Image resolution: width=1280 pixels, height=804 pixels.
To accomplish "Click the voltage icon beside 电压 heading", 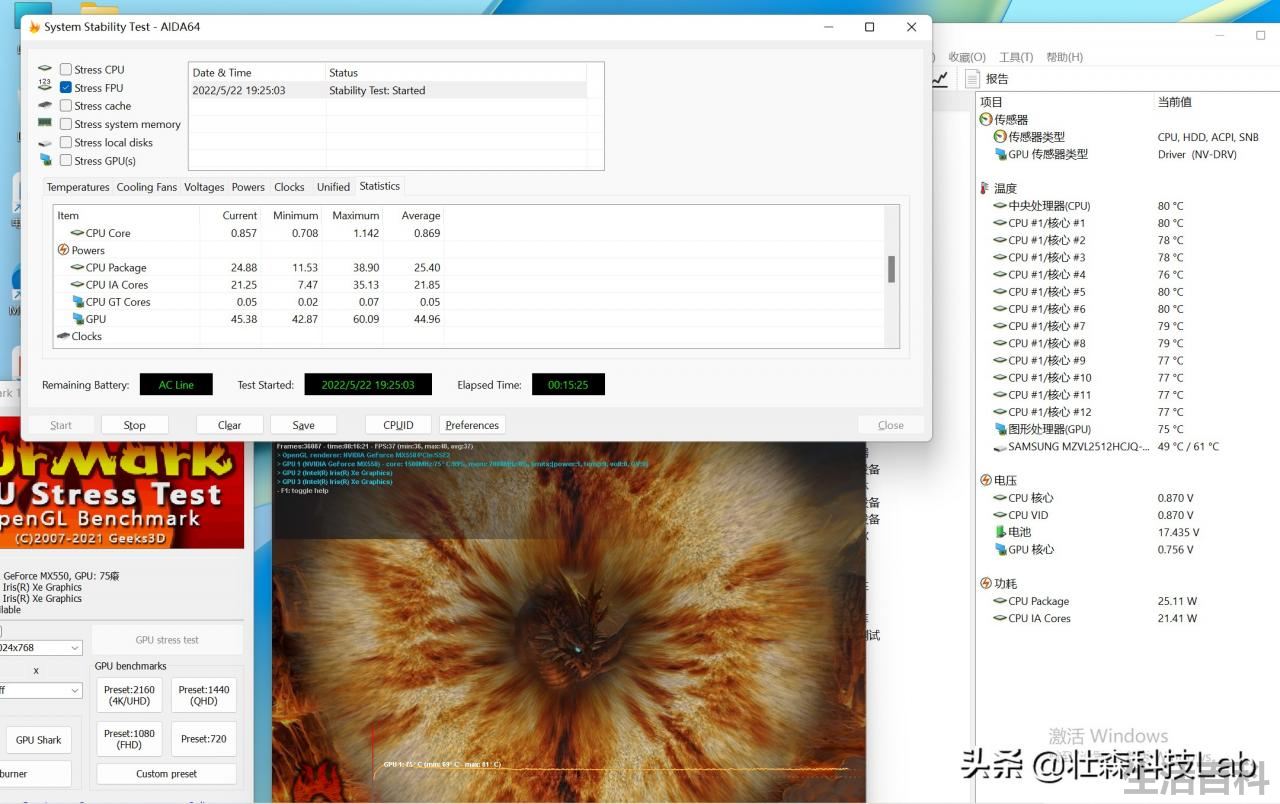I will (x=986, y=480).
